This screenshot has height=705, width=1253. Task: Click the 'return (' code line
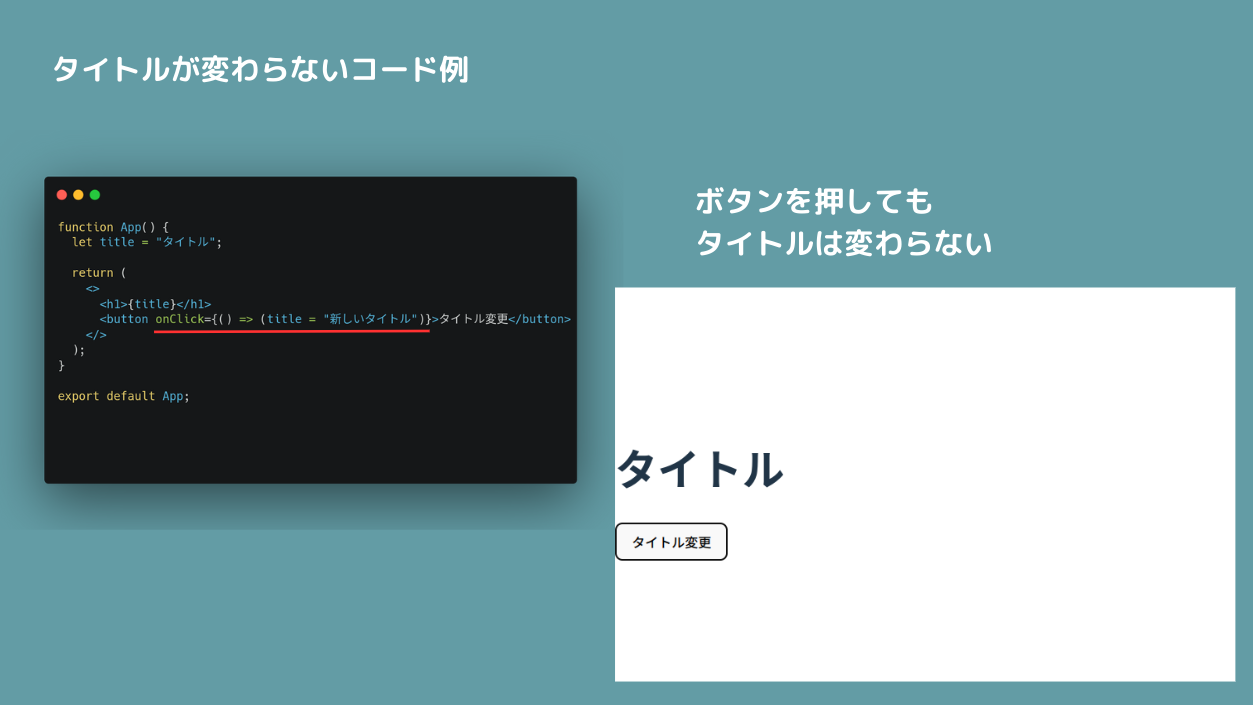100,273
